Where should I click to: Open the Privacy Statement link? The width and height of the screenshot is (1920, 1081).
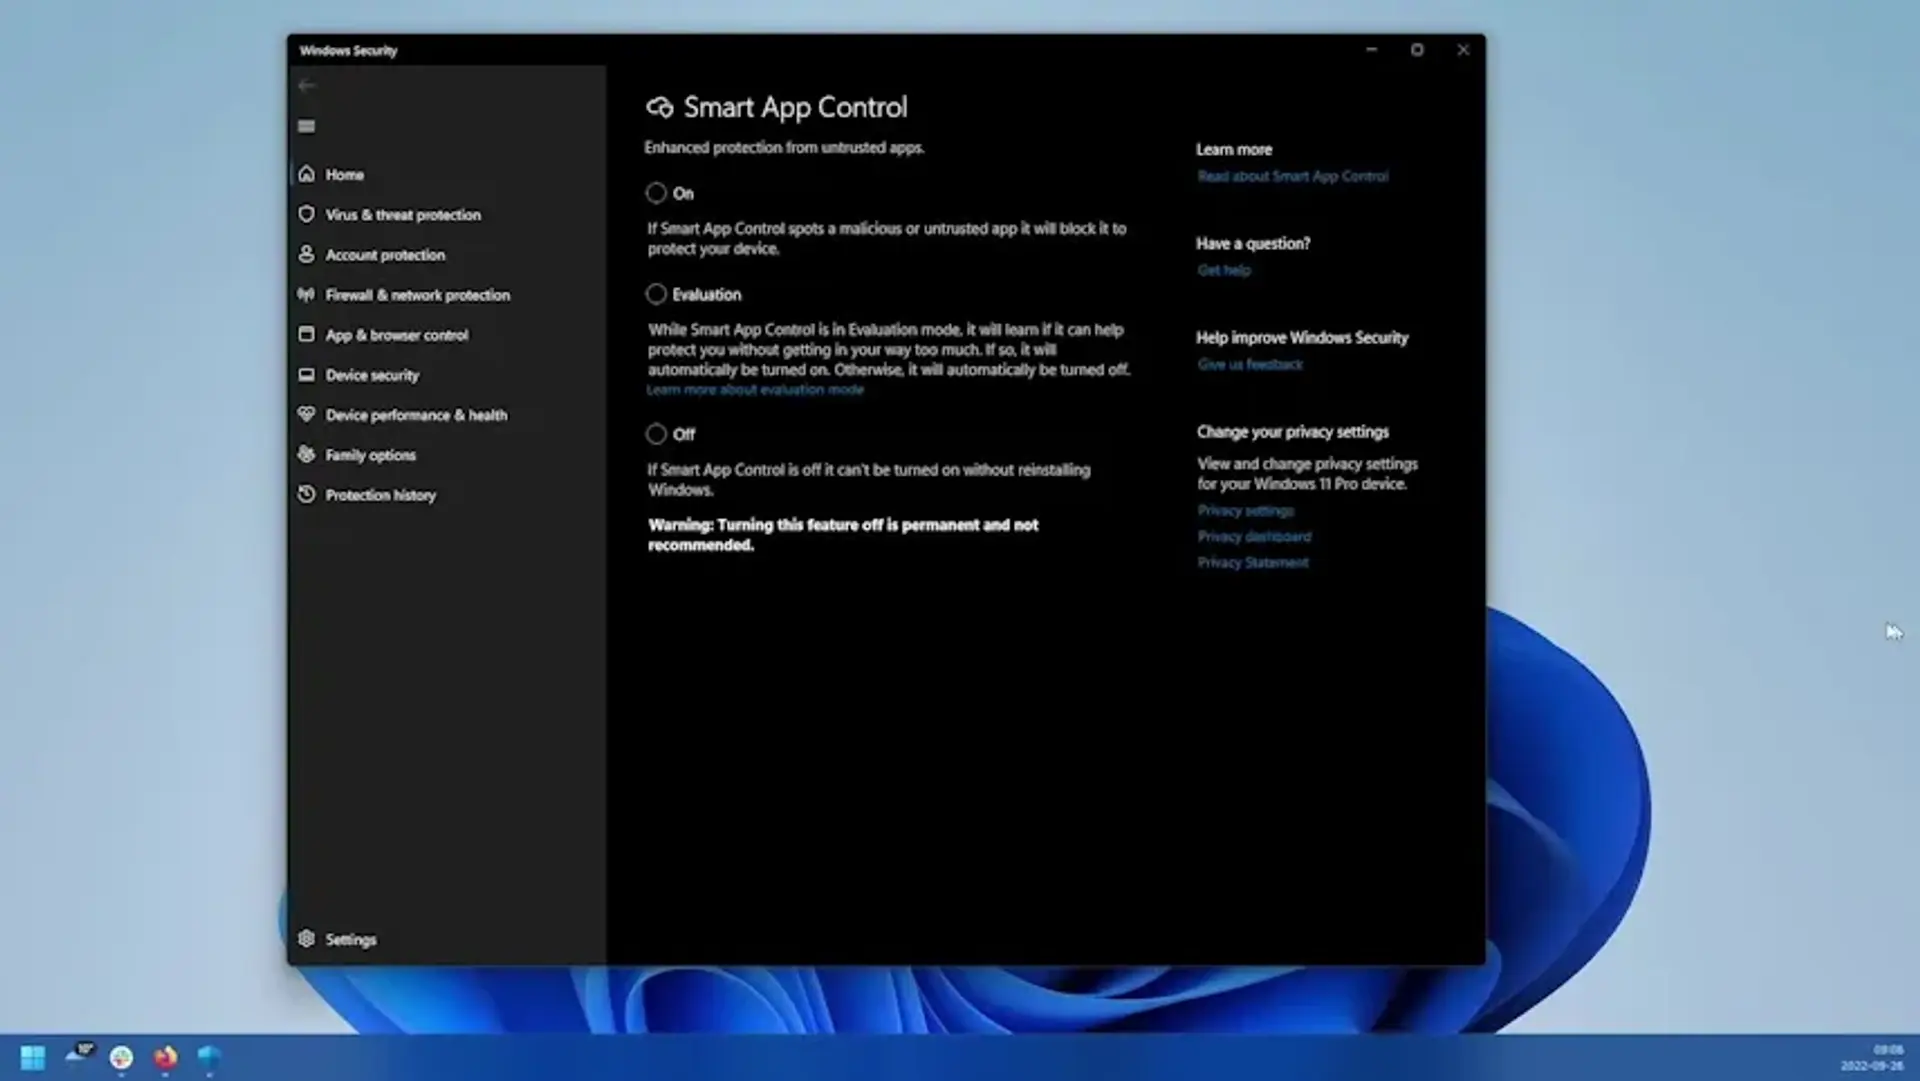(1252, 562)
